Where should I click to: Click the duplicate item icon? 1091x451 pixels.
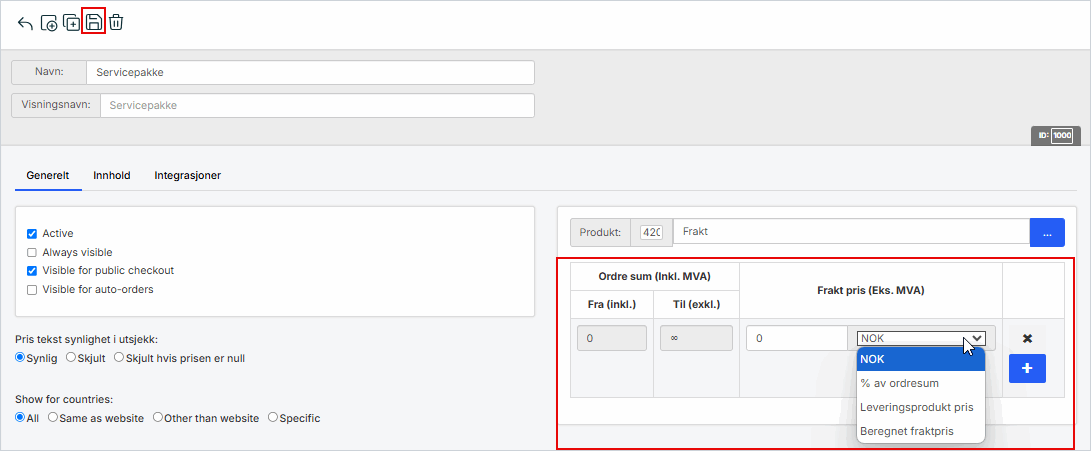tap(71, 22)
